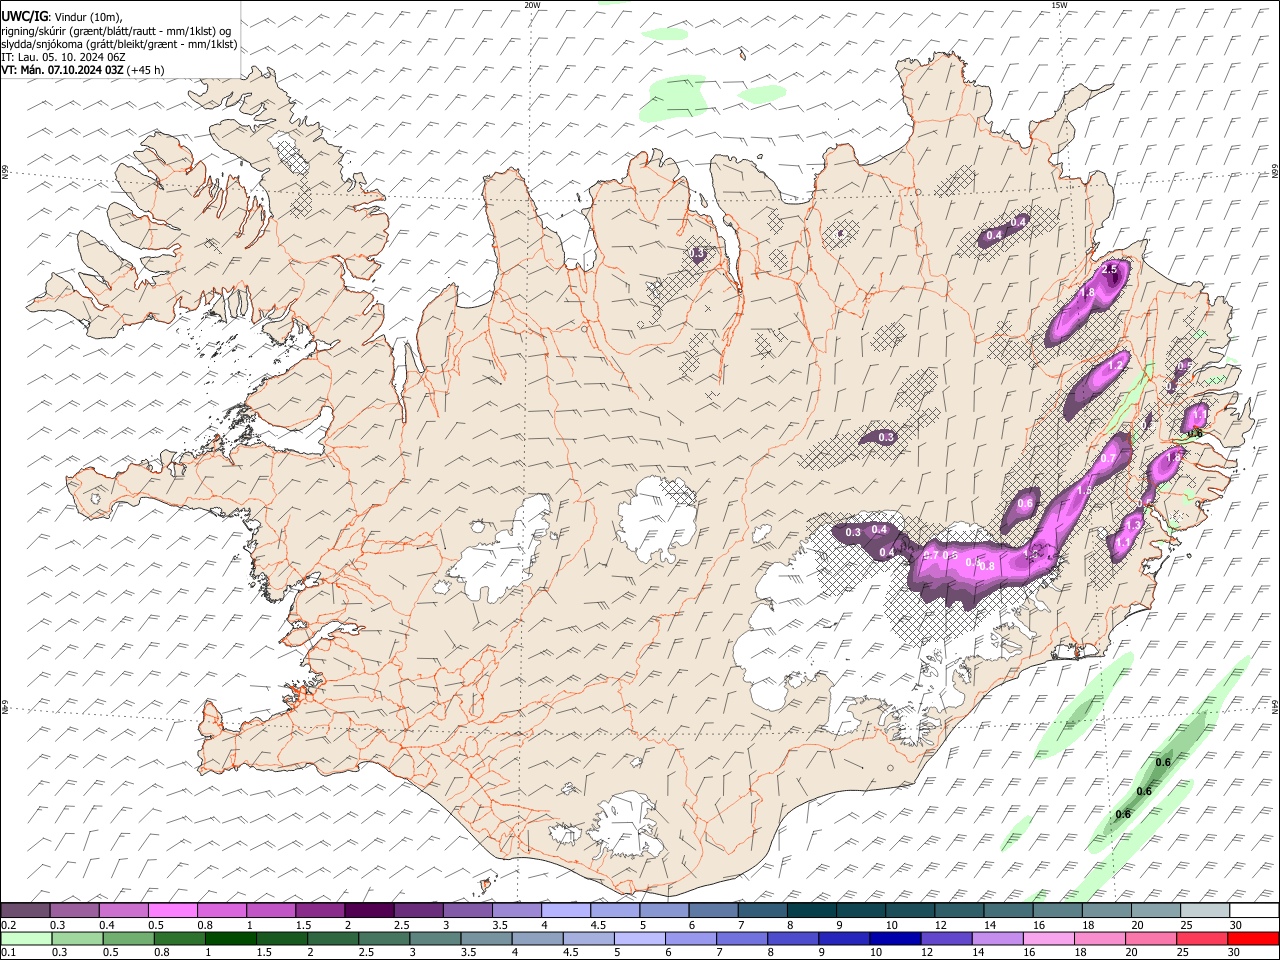Click the 'Vindur (10m)' header text
Image resolution: width=1280 pixels, height=960 pixels.
coord(87,17)
